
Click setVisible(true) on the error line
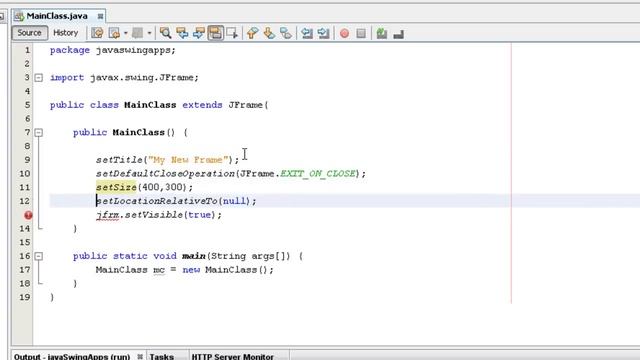click(x=170, y=215)
